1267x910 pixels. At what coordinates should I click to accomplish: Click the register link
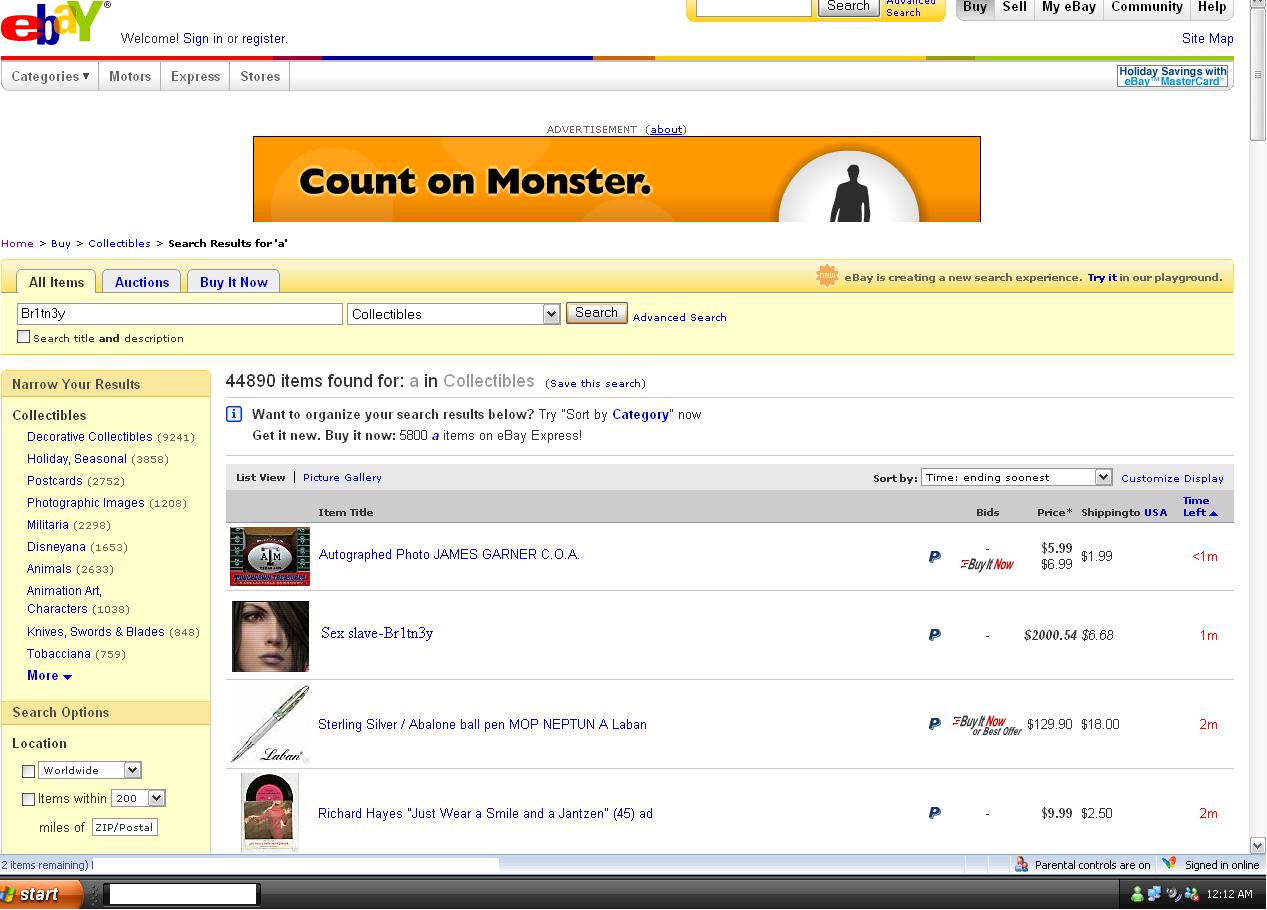pyautogui.click(x=263, y=39)
